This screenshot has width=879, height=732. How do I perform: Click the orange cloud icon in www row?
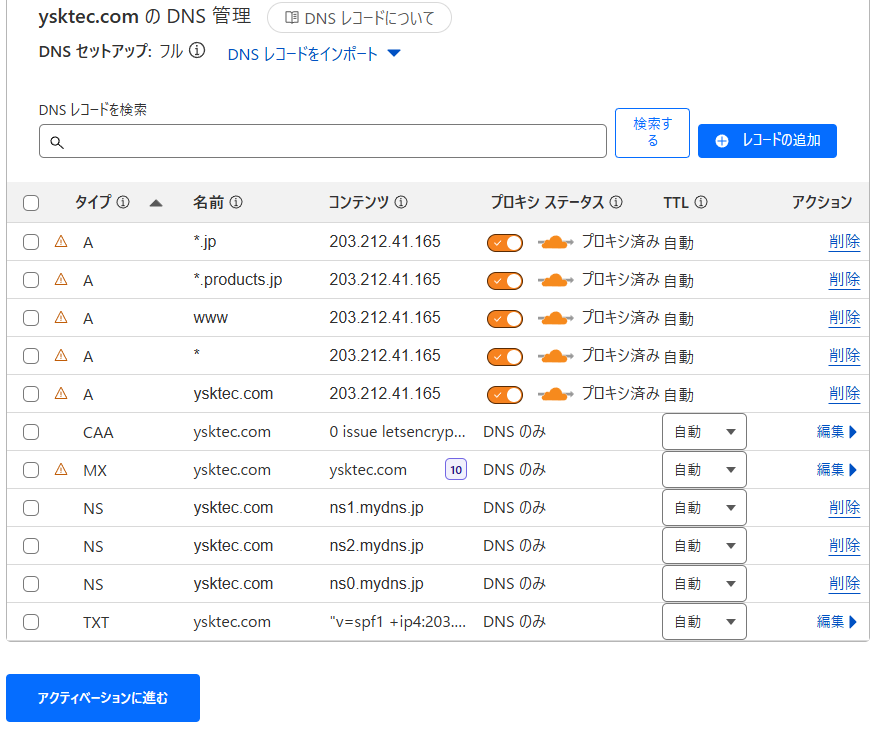click(555, 318)
